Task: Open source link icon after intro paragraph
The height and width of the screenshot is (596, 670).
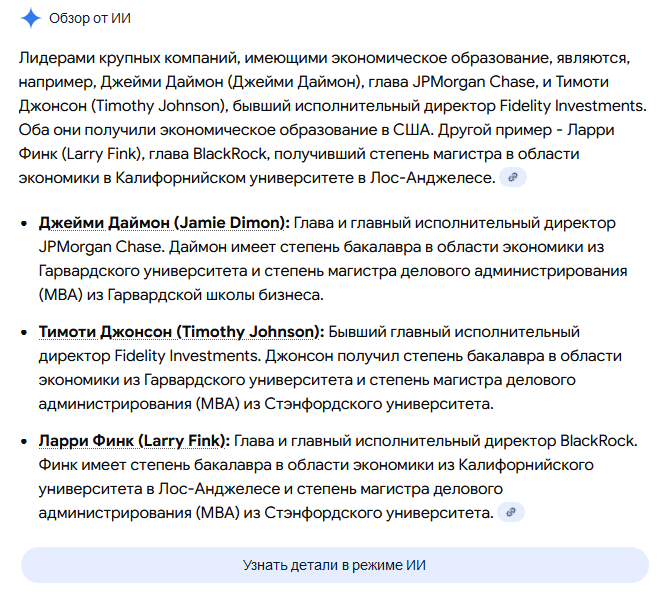Action: (x=512, y=177)
